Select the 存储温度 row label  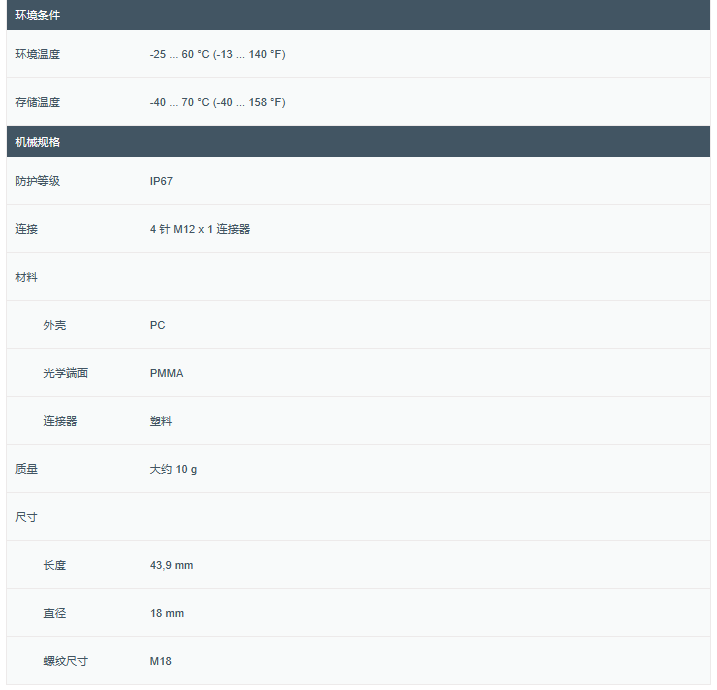[x=38, y=102]
